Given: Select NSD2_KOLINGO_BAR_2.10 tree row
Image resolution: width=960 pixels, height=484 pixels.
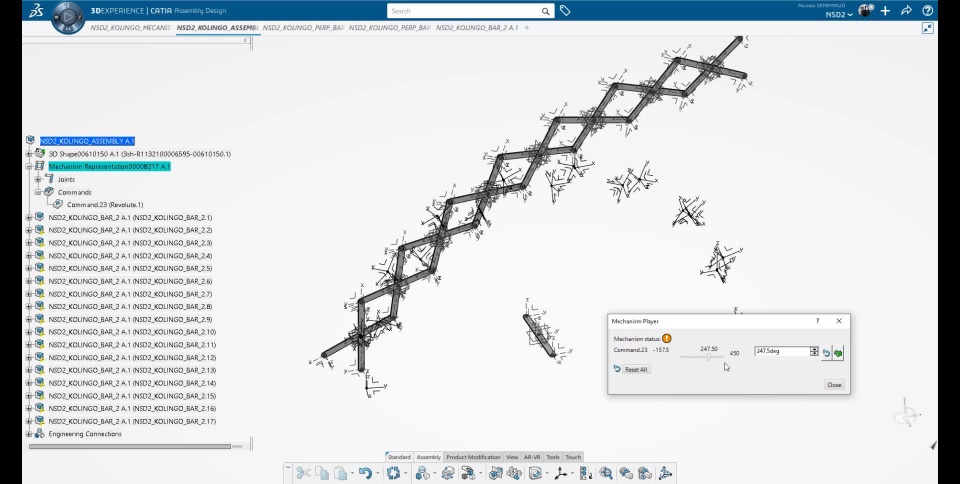Looking at the screenshot, I should (x=132, y=332).
